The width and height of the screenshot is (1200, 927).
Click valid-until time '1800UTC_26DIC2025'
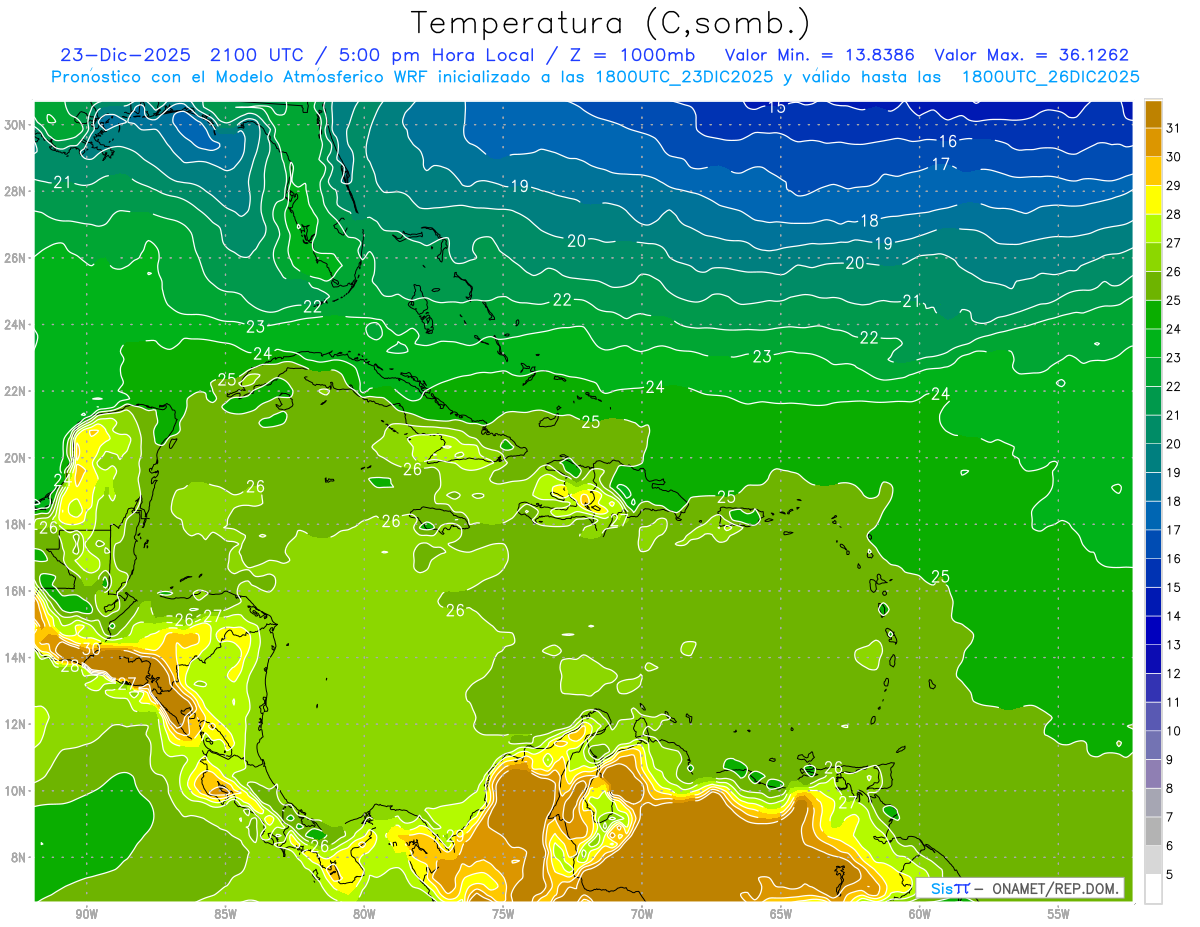tap(1050, 77)
